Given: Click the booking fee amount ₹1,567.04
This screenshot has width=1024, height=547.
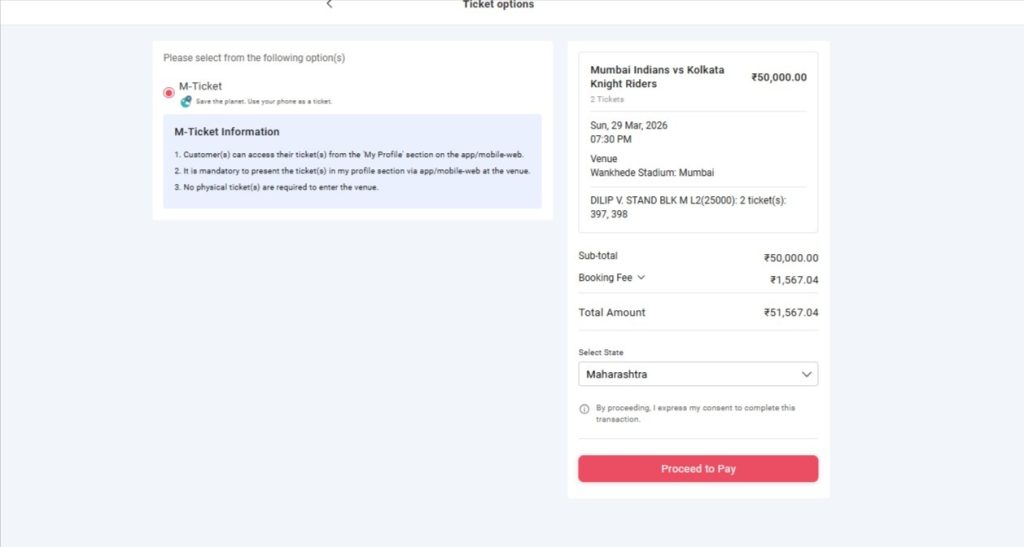Looking at the screenshot, I should pyautogui.click(x=794, y=280).
